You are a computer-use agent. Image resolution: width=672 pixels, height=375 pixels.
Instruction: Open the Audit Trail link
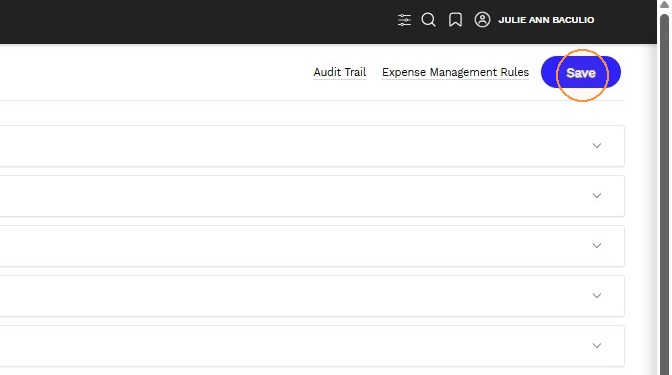point(340,72)
